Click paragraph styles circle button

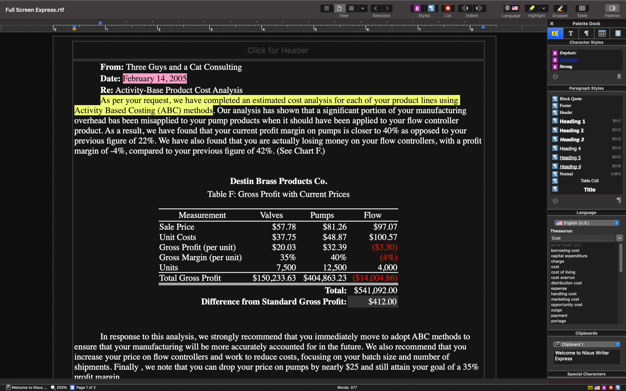point(555,201)
